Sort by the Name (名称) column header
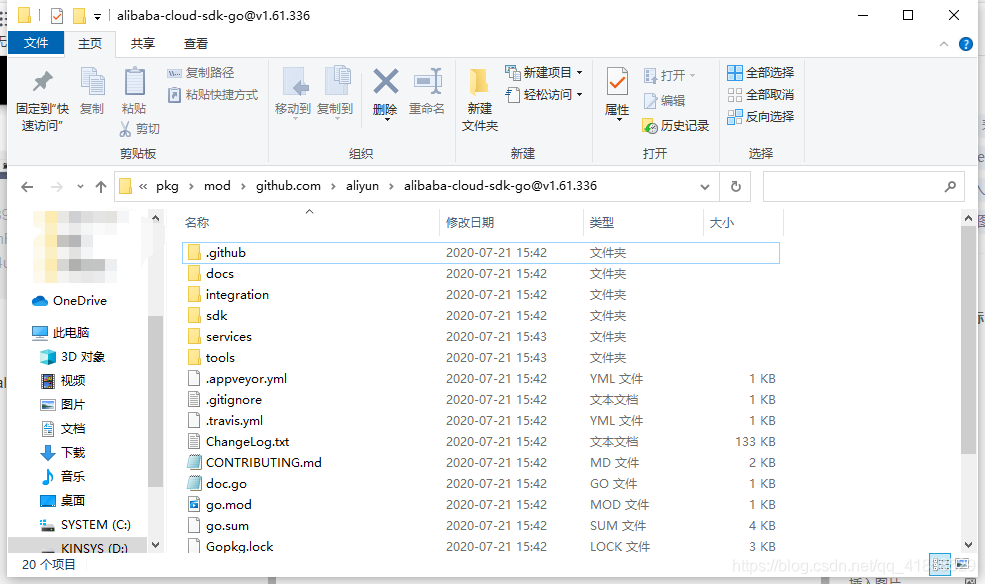The width and height of the screenshot is (985, 584). (197, 222)
